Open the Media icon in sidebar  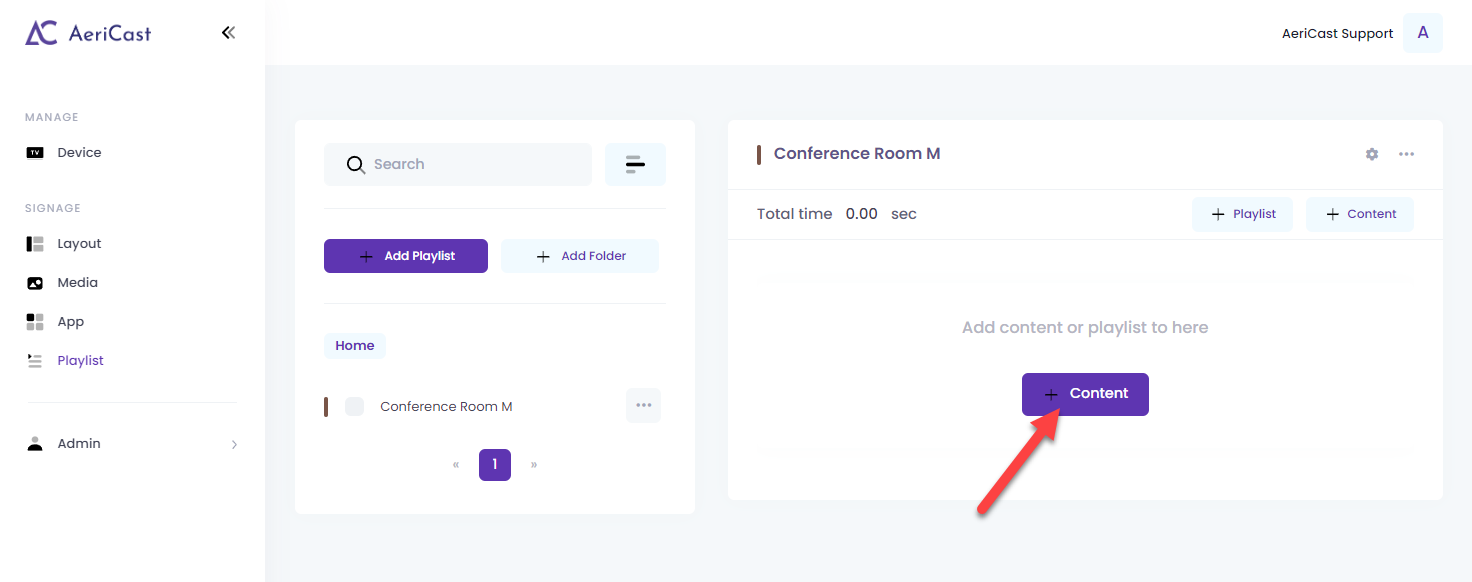tap(35, 283)
